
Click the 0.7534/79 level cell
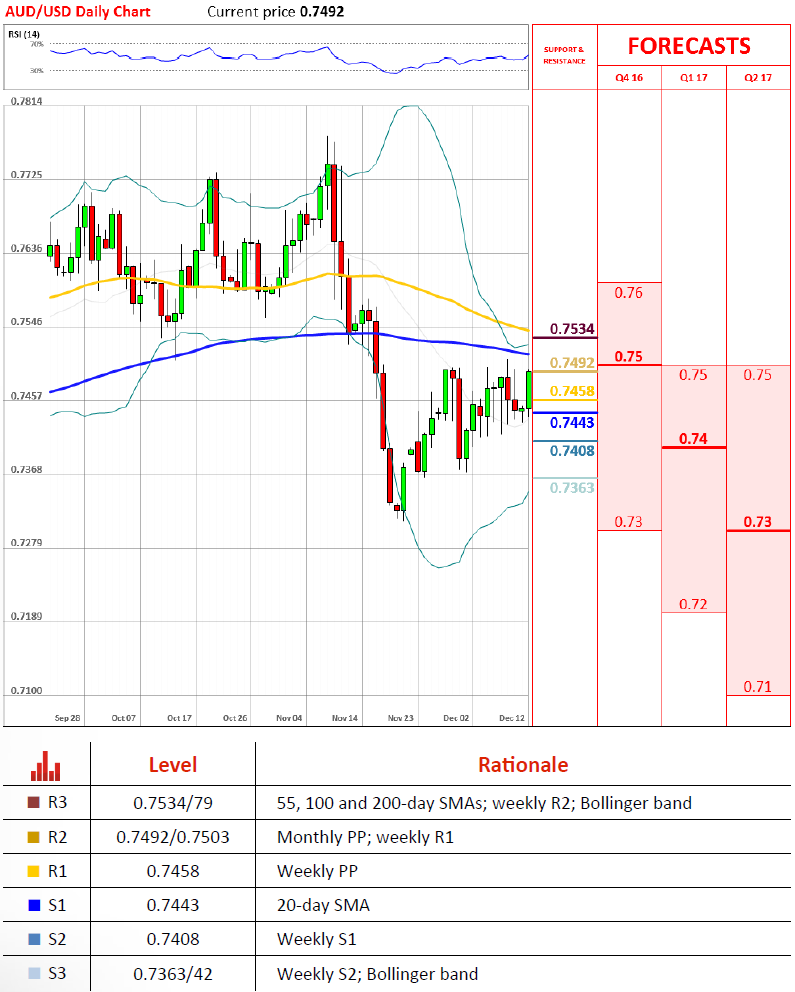tap(173, 803)
